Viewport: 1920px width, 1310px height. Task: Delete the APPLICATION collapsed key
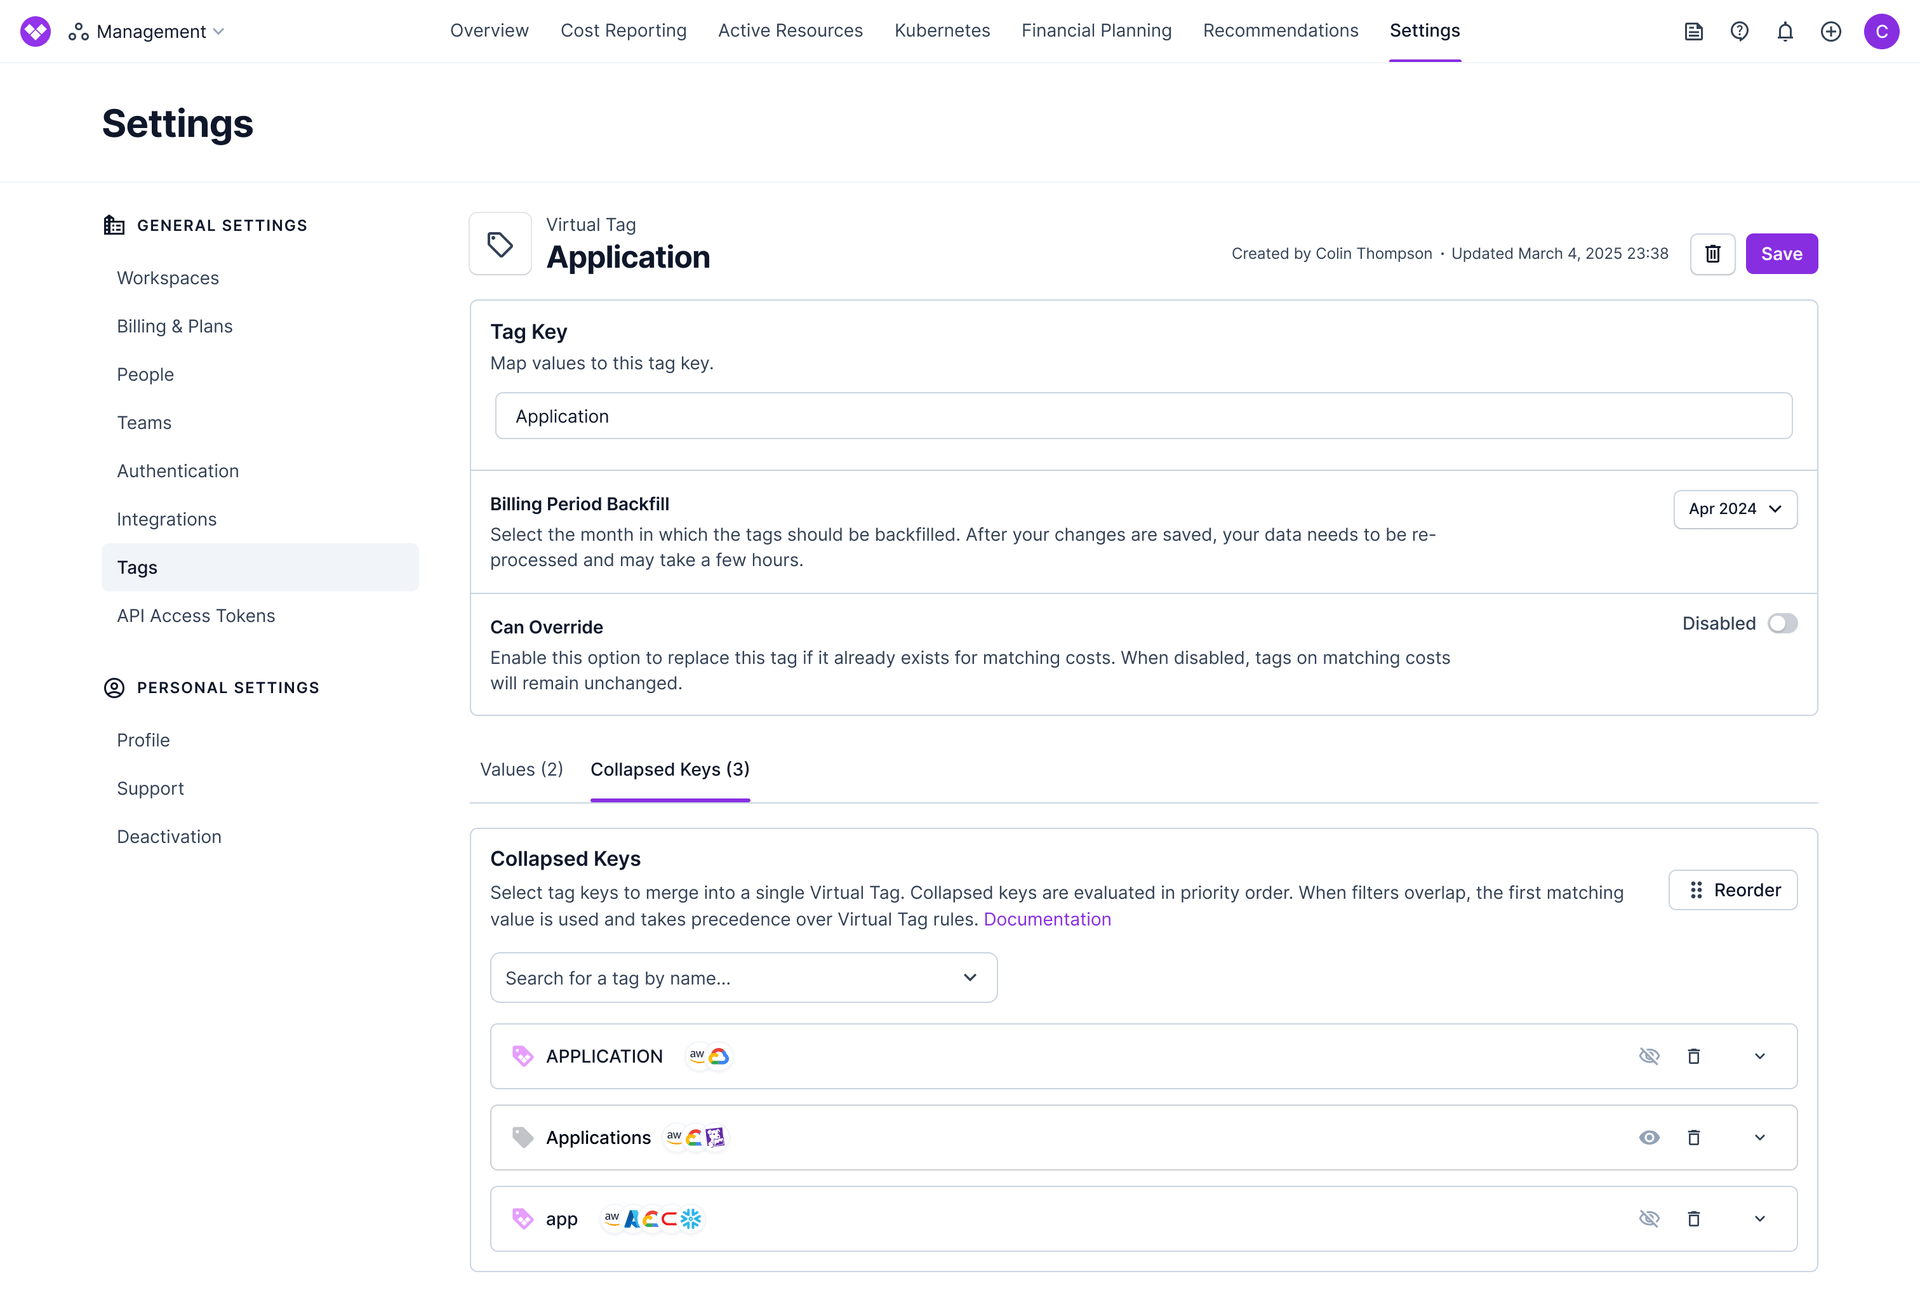1693,1057
